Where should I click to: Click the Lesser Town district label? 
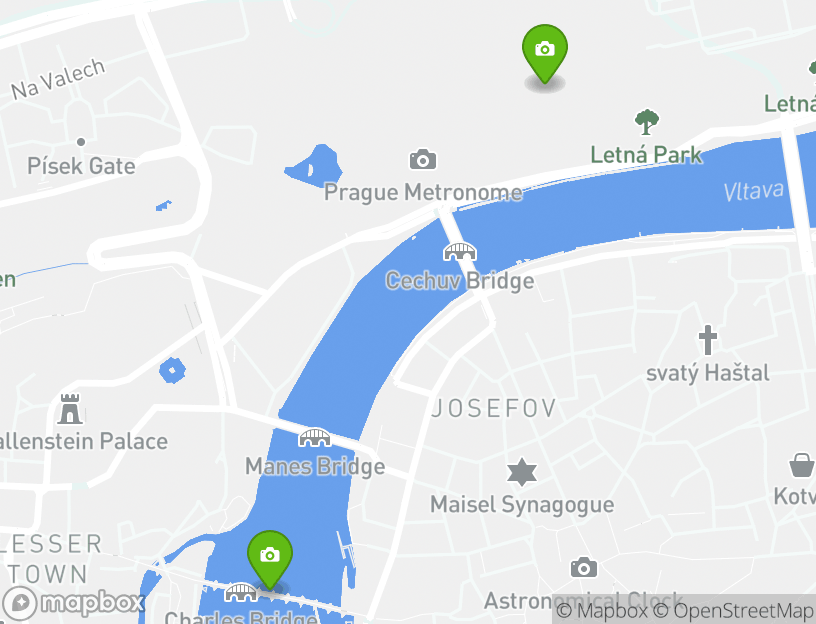pos(50,559)
